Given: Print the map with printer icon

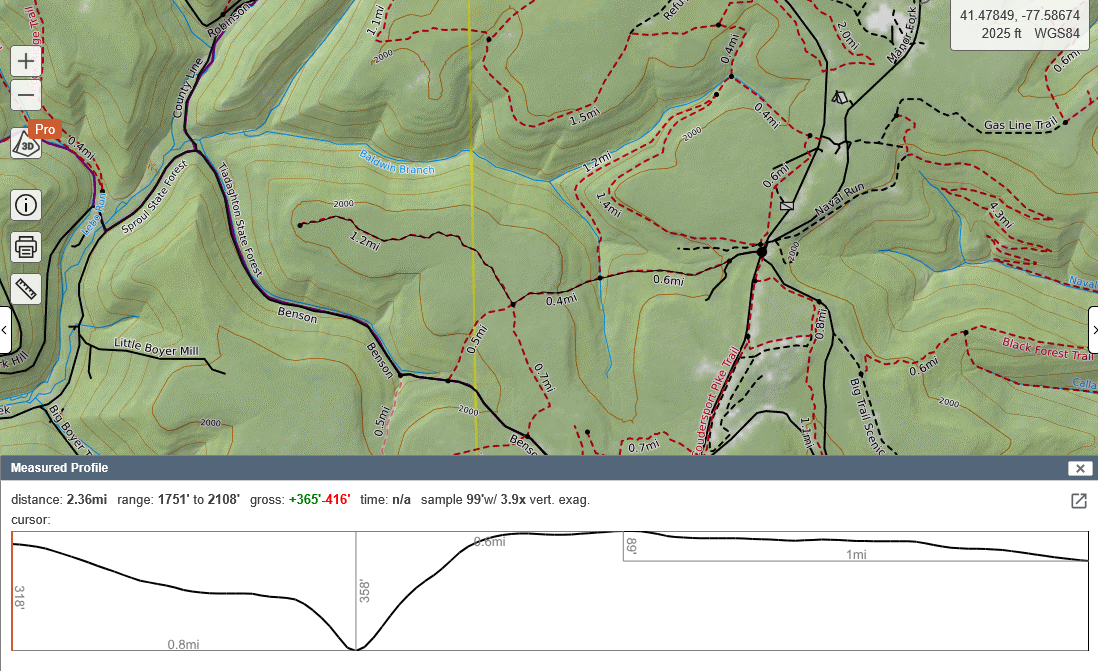Looking at the screenshot, I should 26,247.
